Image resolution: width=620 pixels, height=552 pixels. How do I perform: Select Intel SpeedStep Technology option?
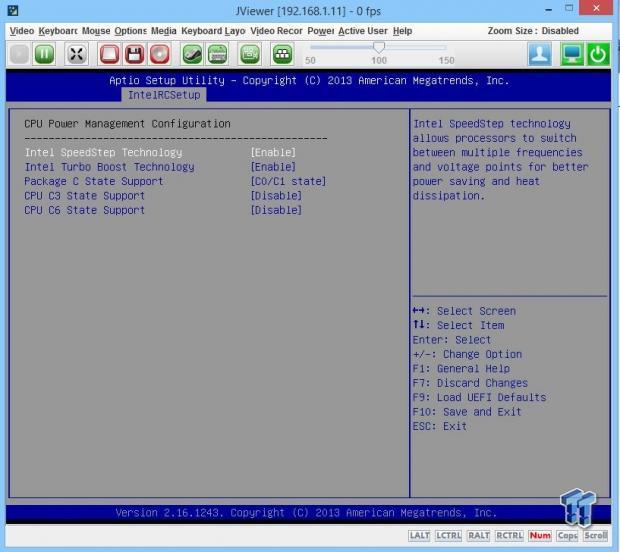[104, 153]
